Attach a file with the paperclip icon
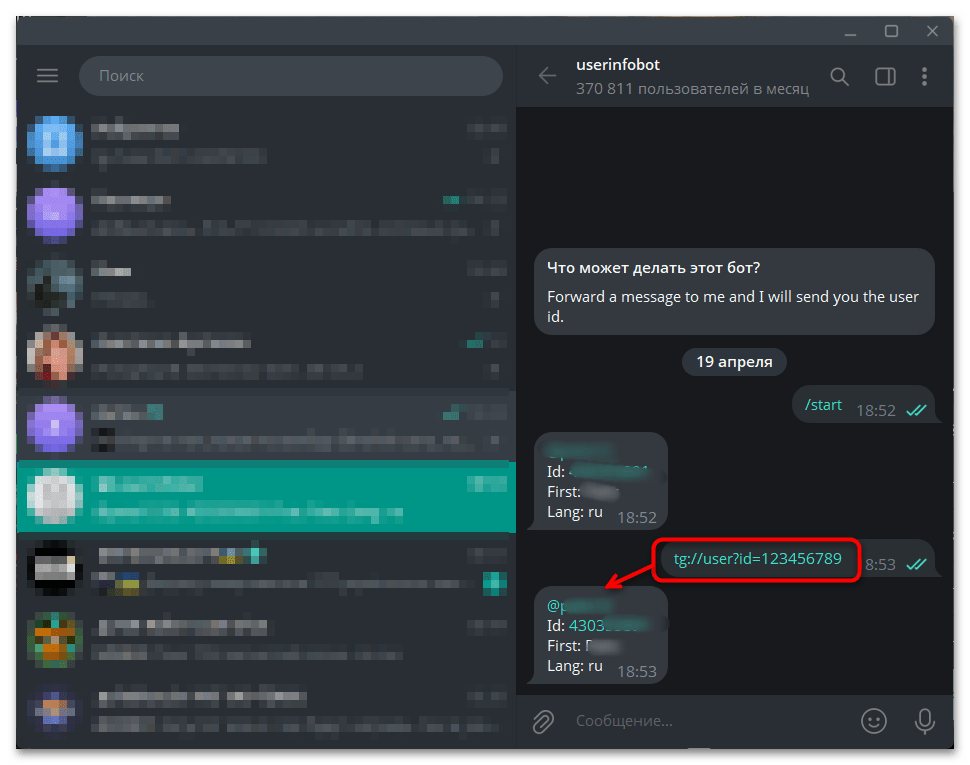970x765 pixels. pos(543,721)
